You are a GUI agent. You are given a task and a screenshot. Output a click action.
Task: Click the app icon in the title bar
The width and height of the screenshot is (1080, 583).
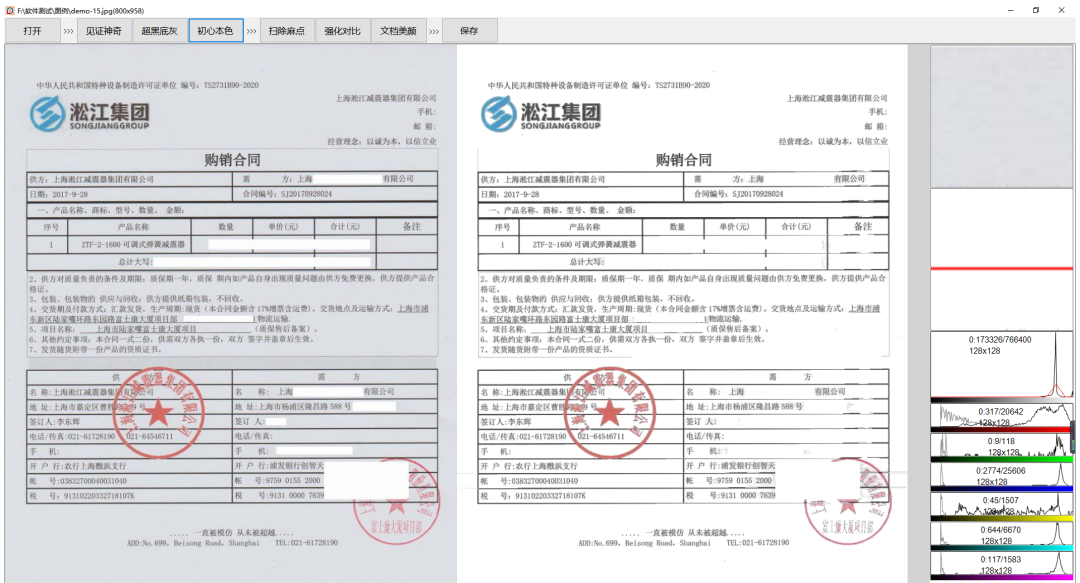pos(9,8)
